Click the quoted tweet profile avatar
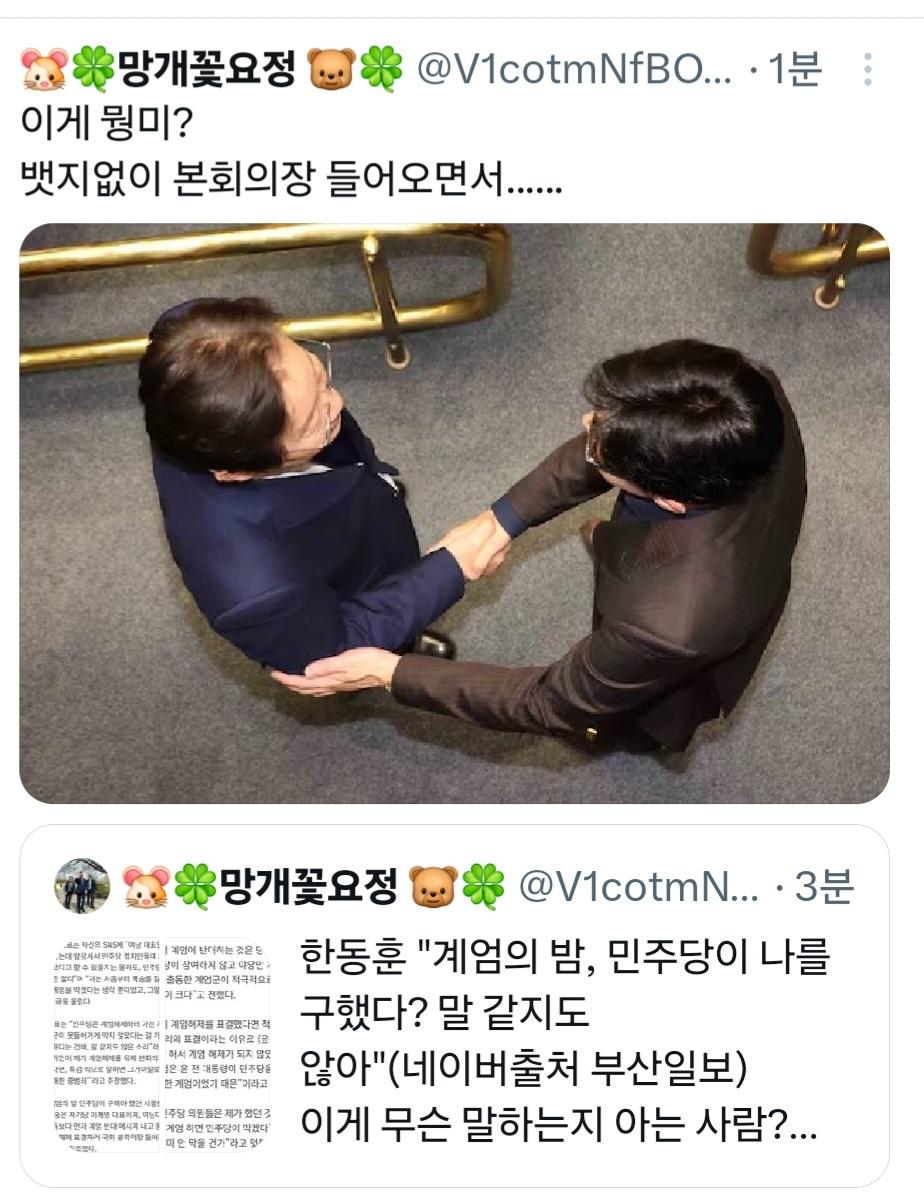 82,886
